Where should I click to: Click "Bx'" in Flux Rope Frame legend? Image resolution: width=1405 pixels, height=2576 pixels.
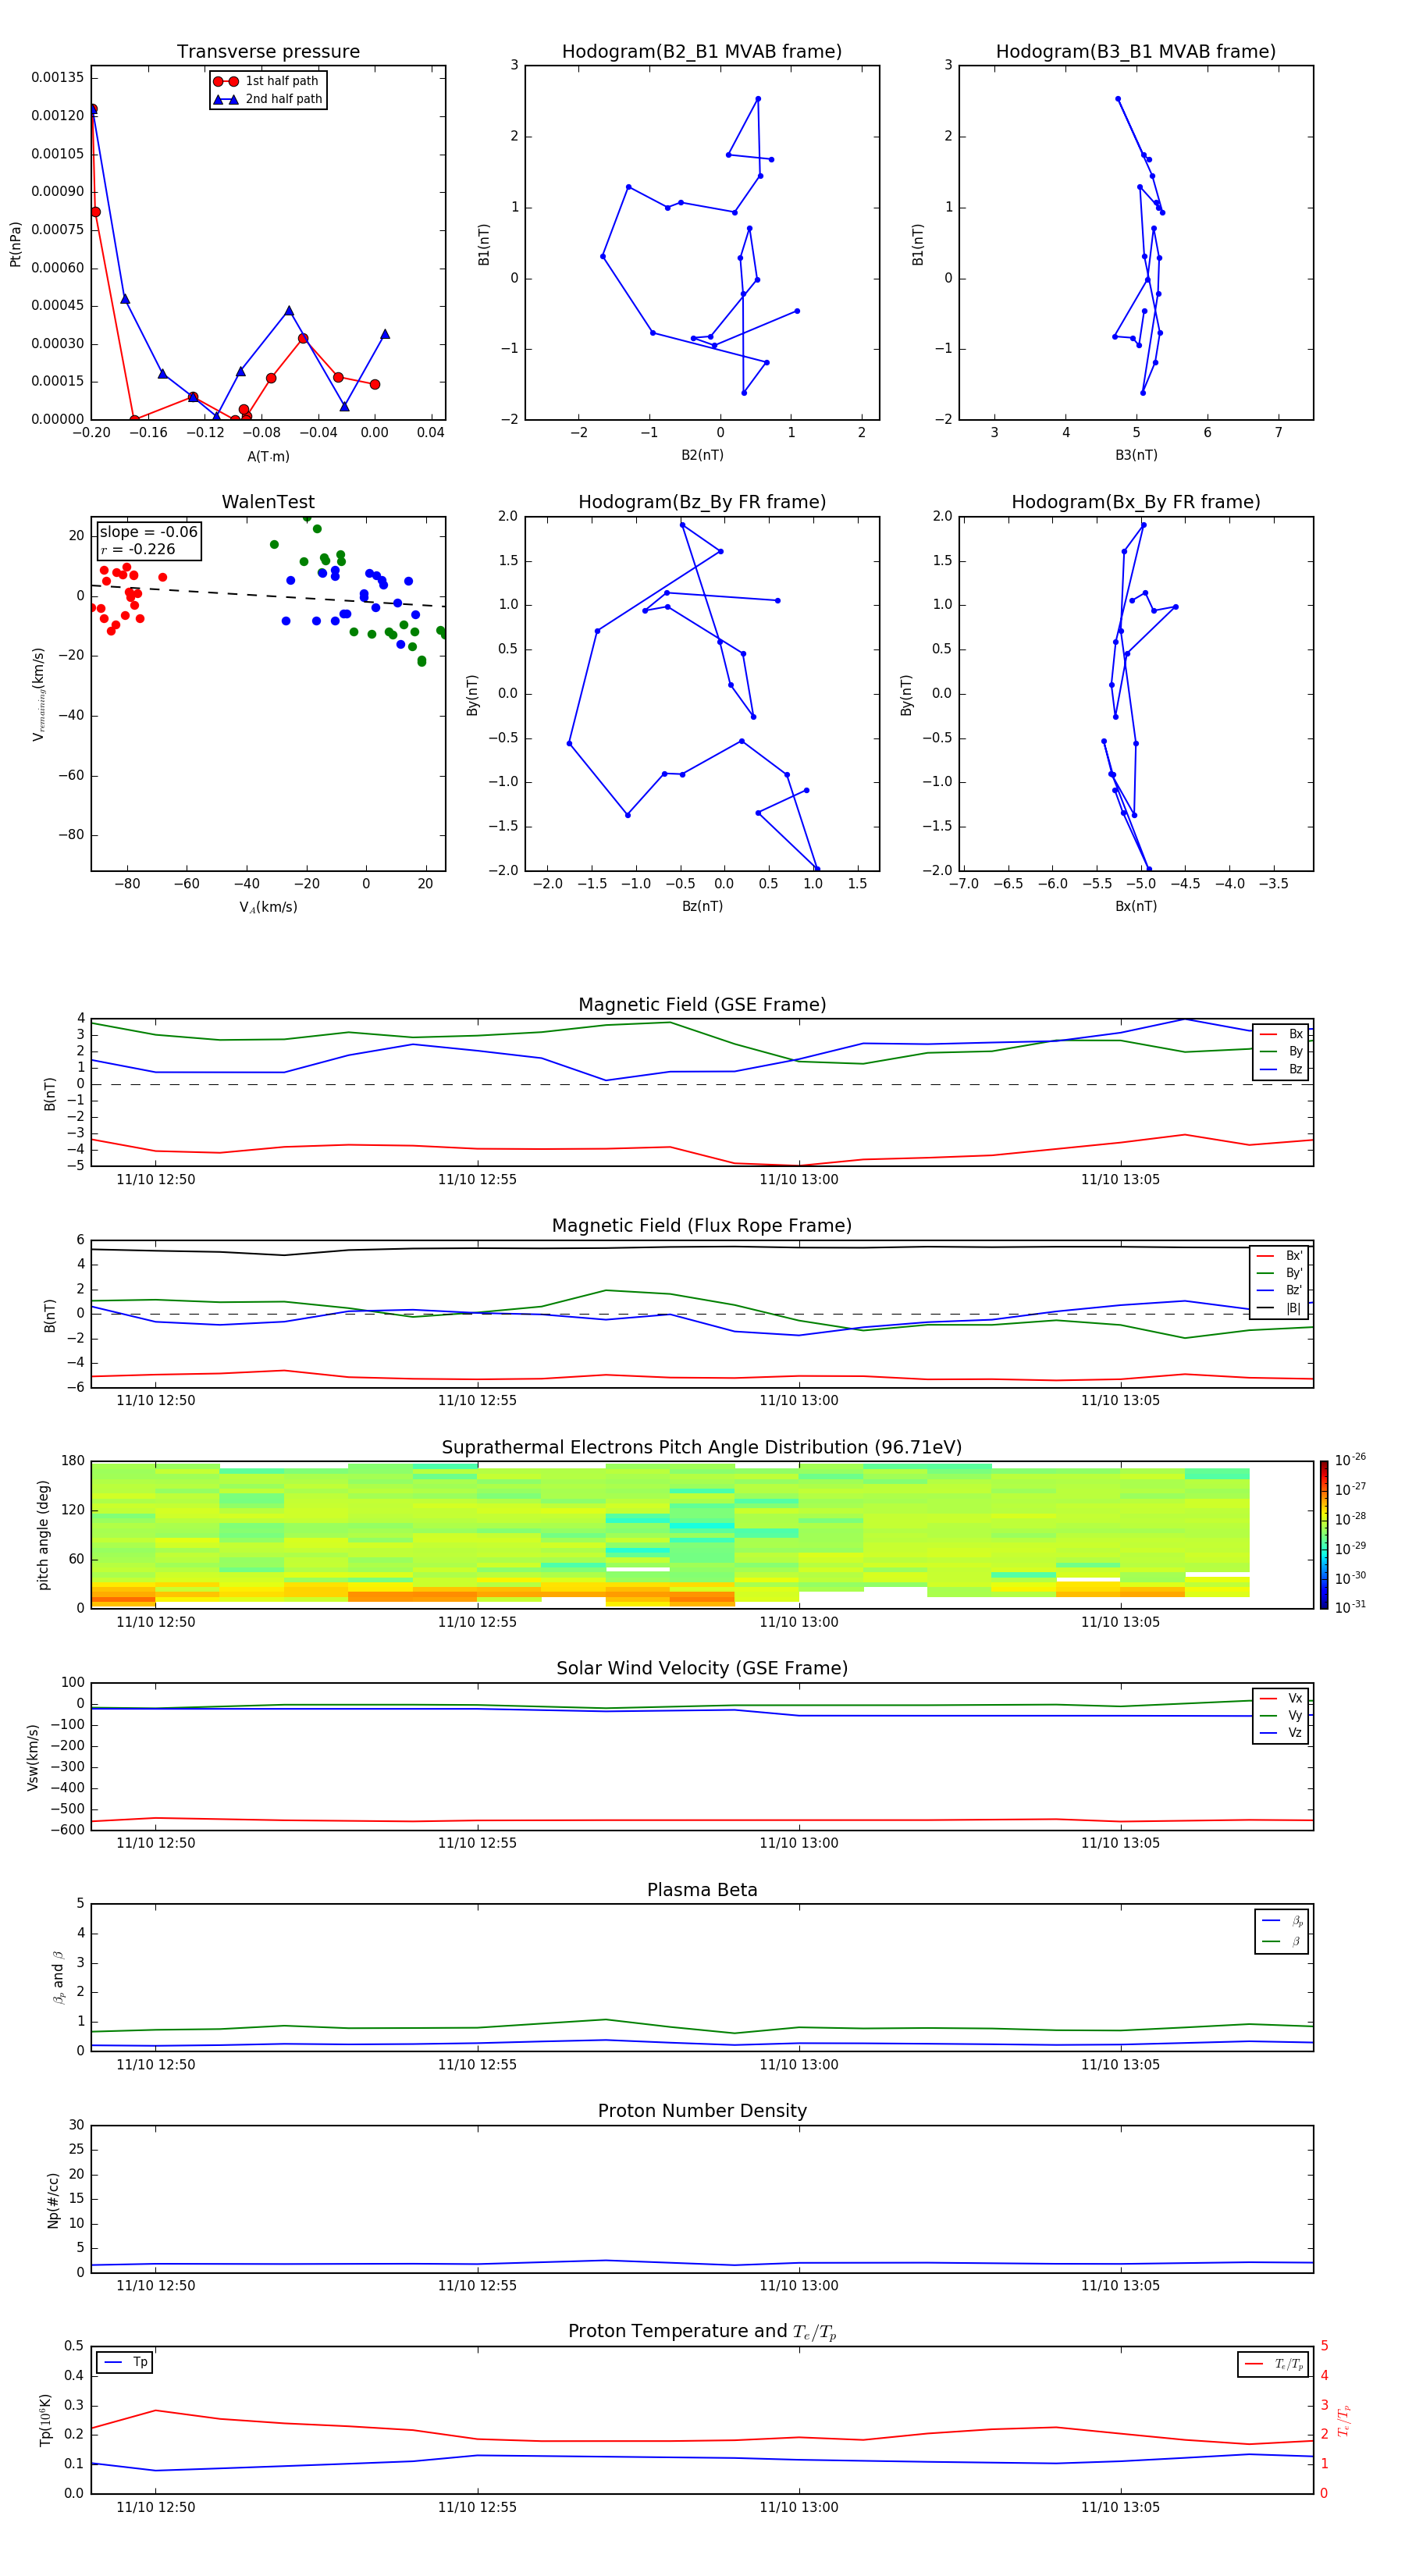[x=1294, y=1256]
